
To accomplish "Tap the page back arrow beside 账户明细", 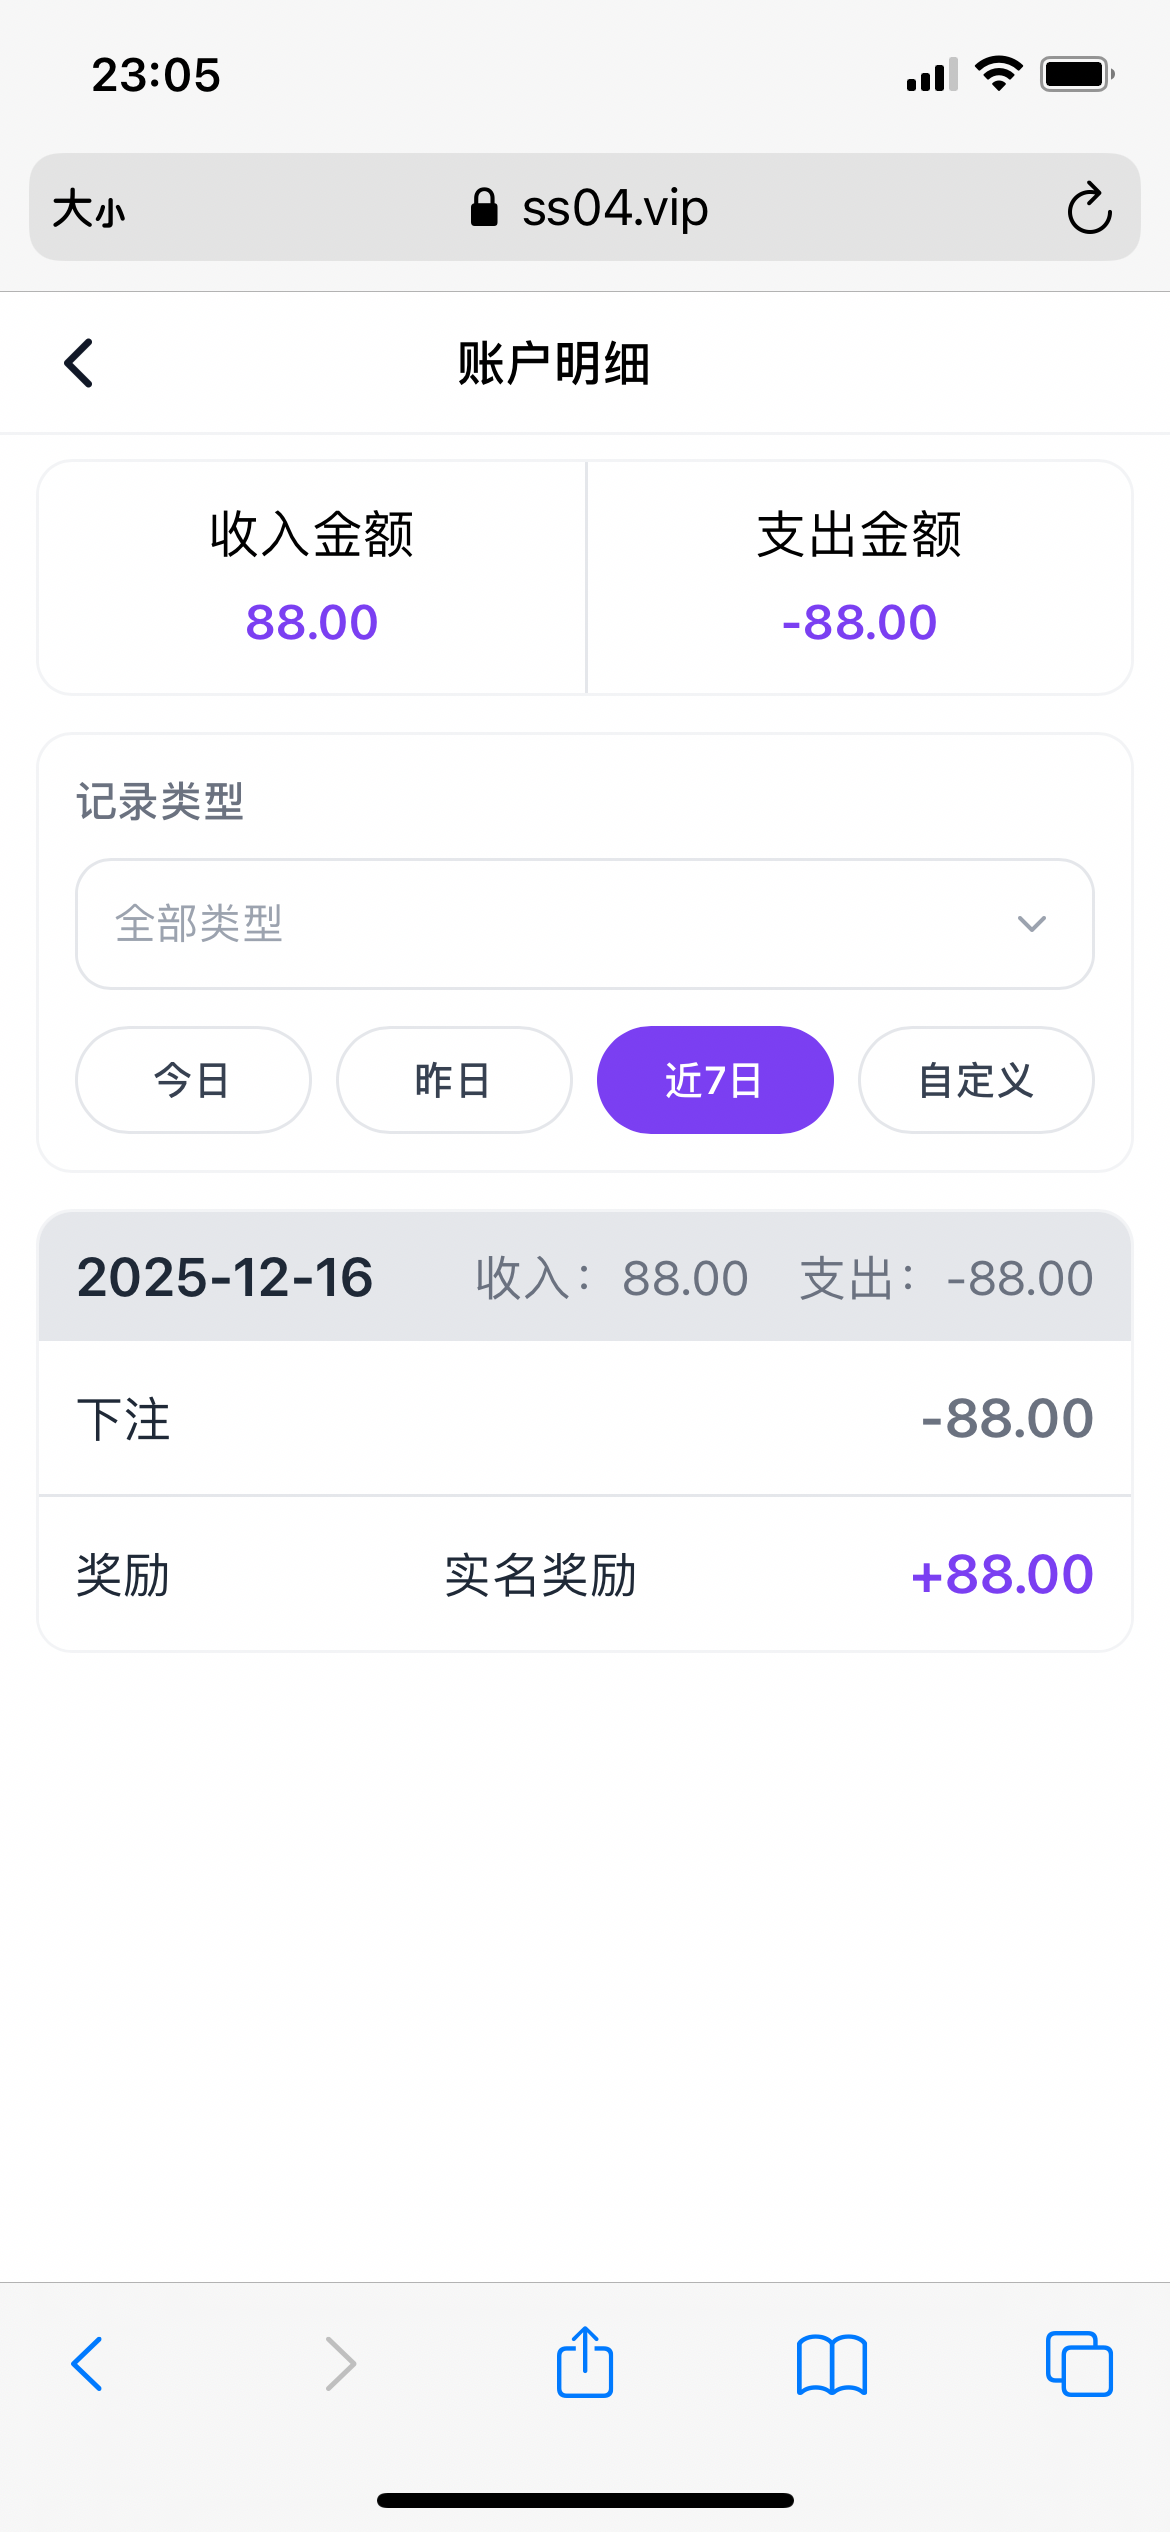I will click(x=79, y=363).
